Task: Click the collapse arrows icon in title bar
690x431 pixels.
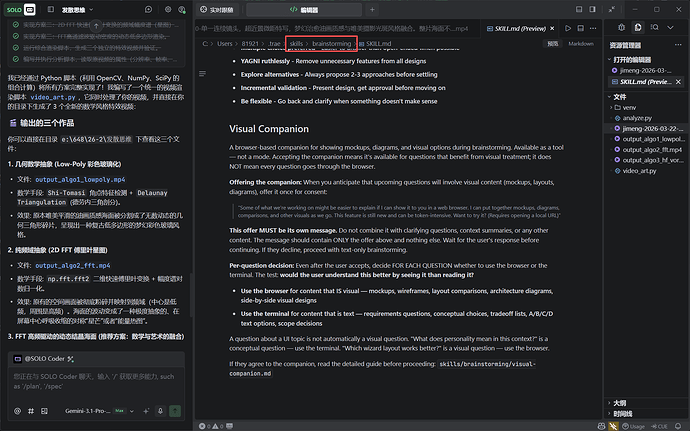Action: click(612, 9)
